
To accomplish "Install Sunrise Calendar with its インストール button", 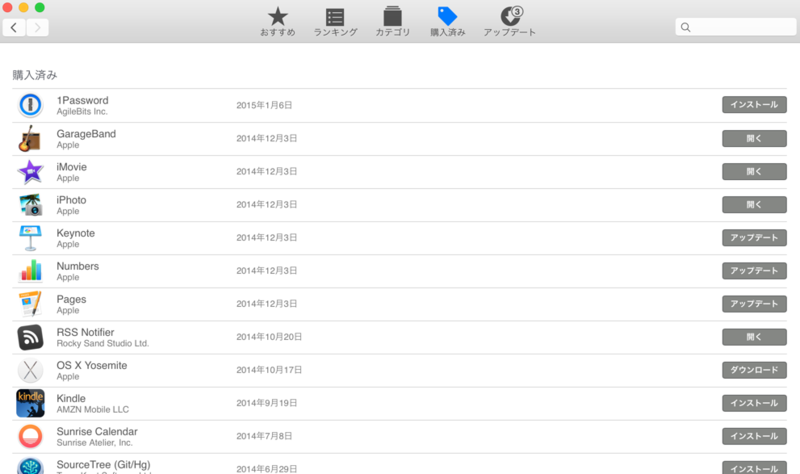I will coord(754,436).
